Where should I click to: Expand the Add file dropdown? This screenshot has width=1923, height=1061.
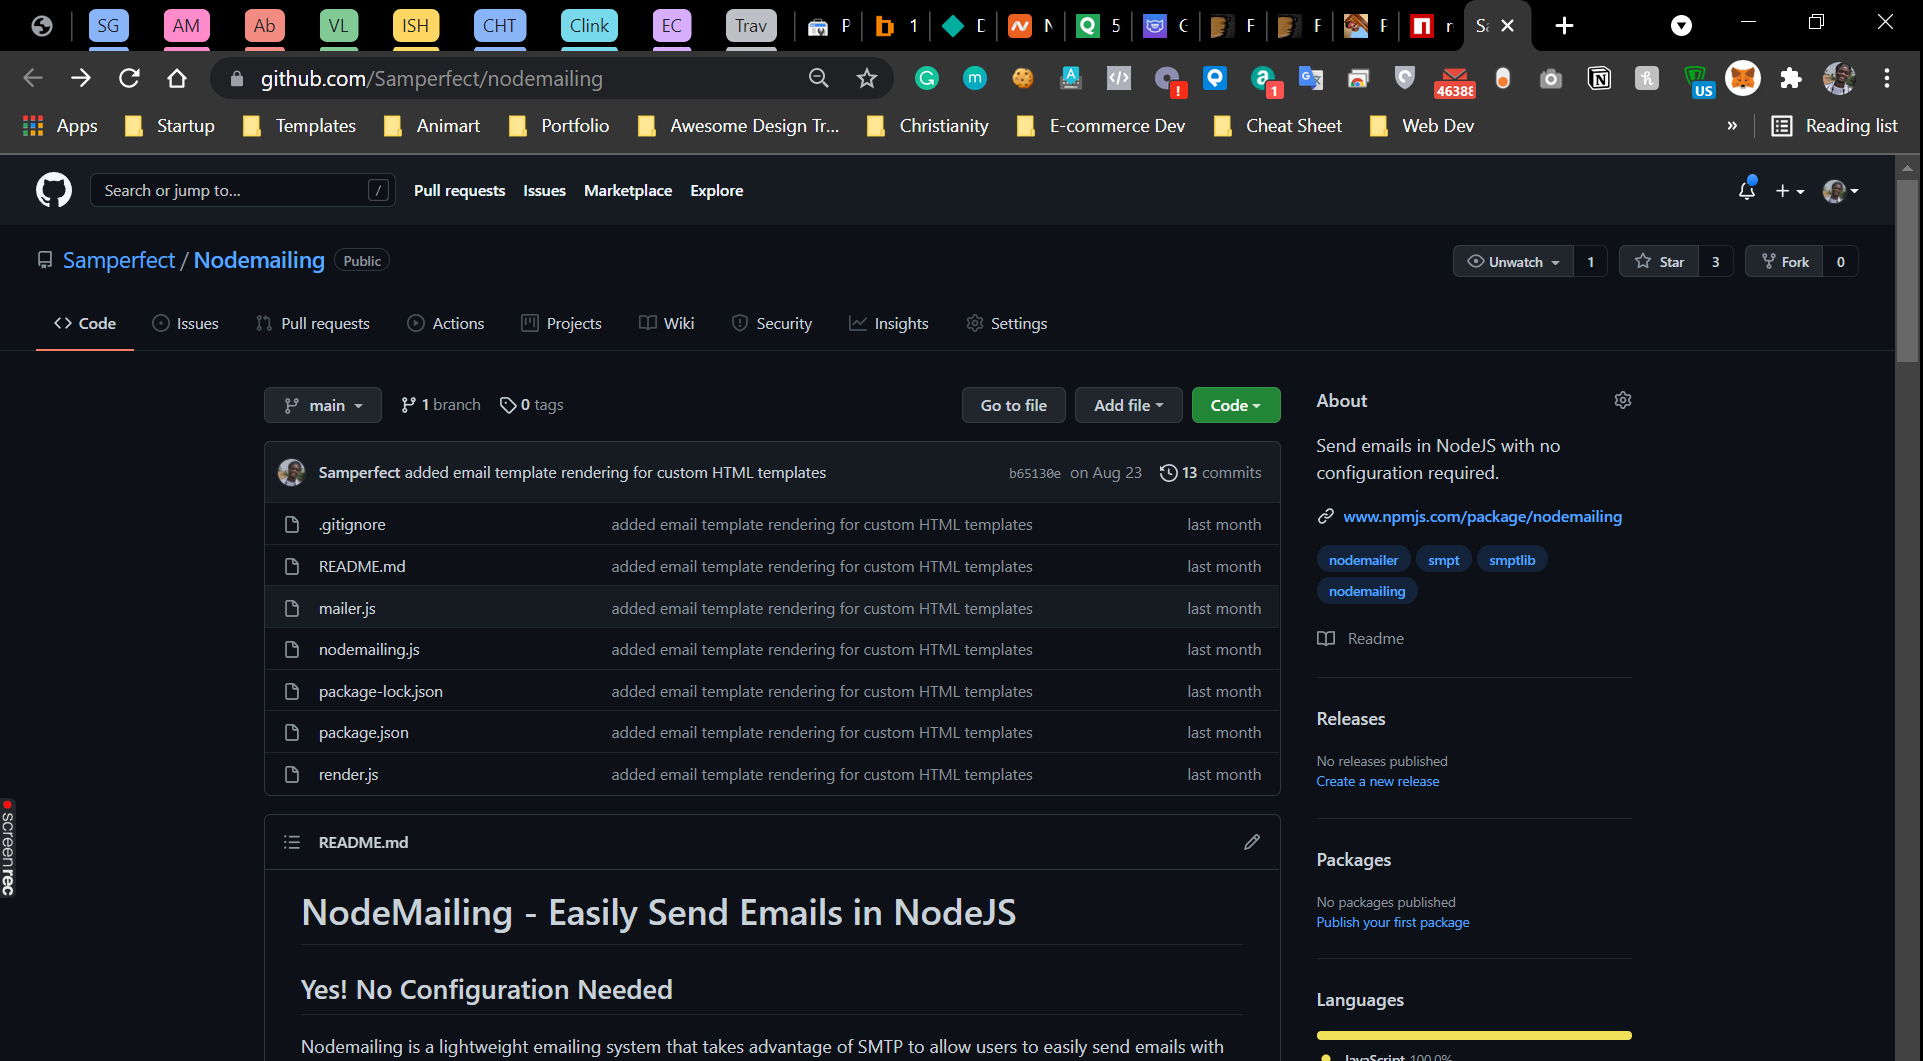1129,405
